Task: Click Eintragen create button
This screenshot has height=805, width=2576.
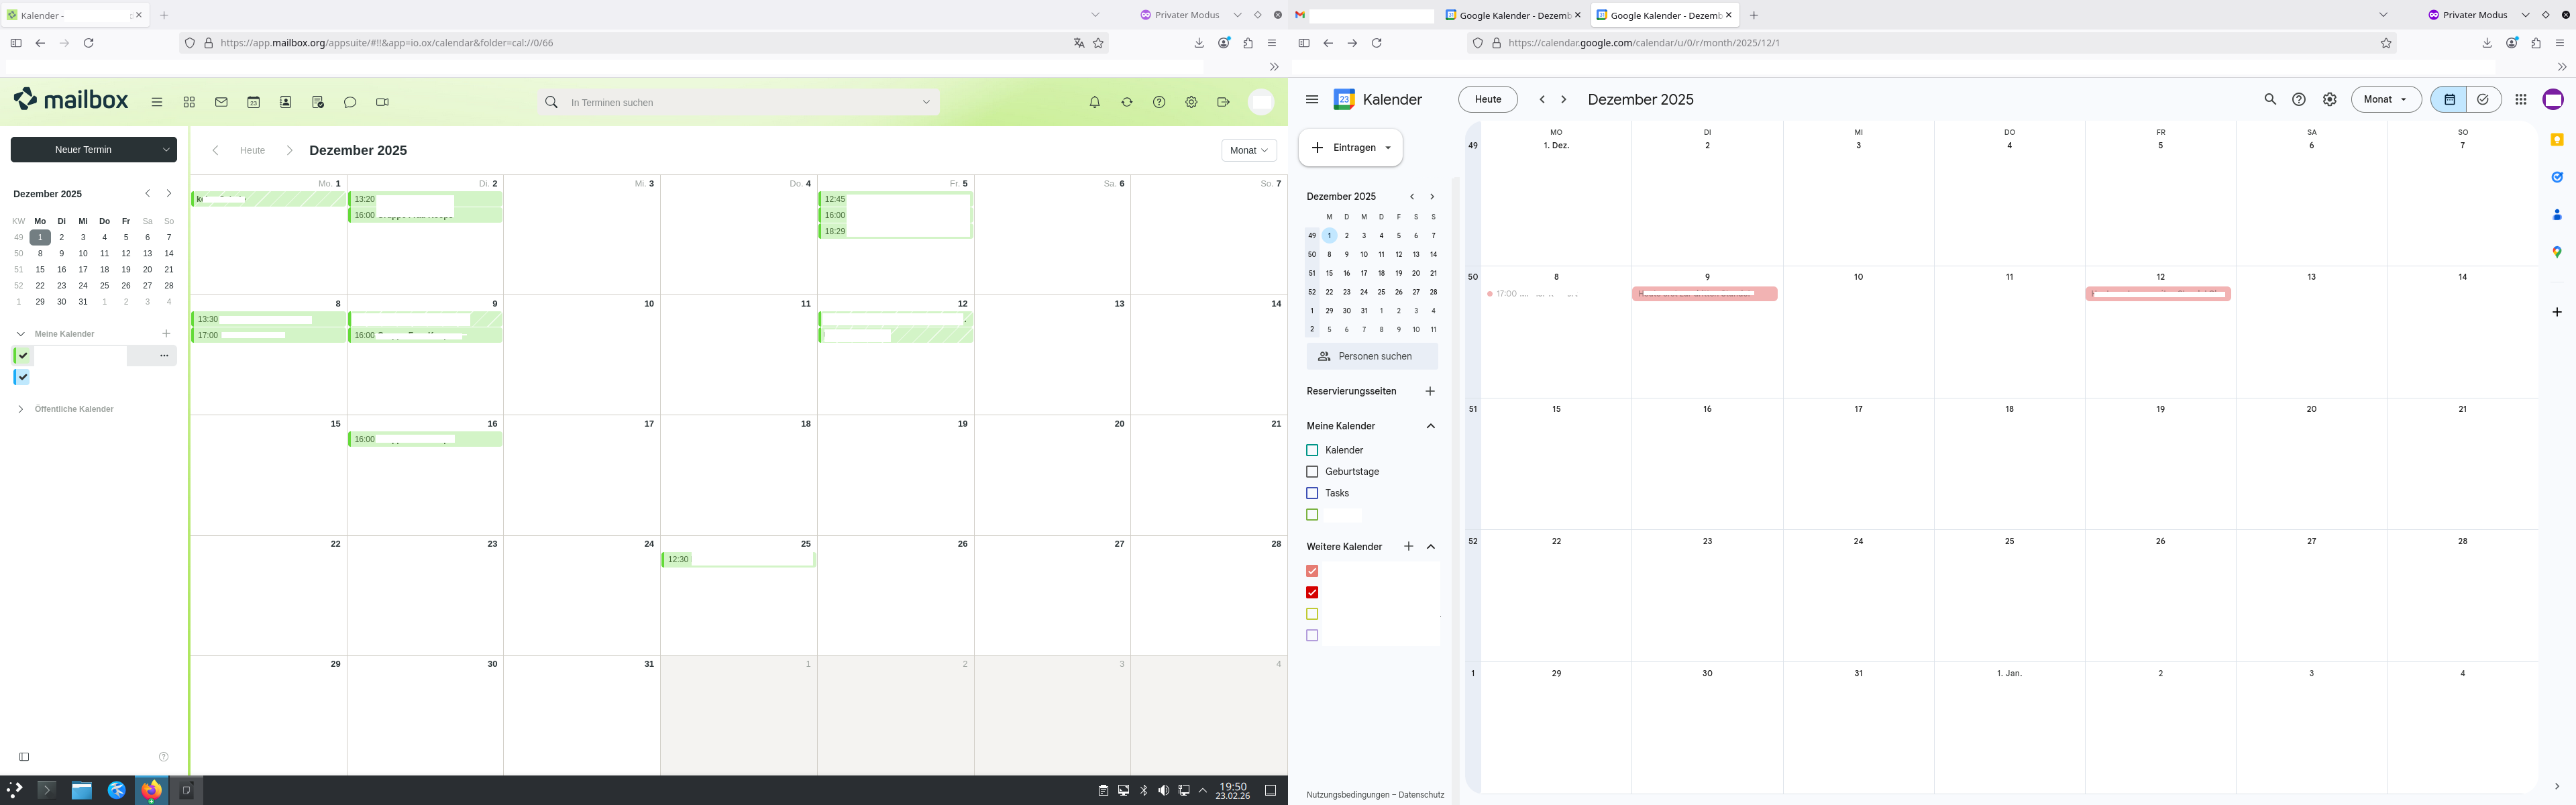Action: point(1344,148)
